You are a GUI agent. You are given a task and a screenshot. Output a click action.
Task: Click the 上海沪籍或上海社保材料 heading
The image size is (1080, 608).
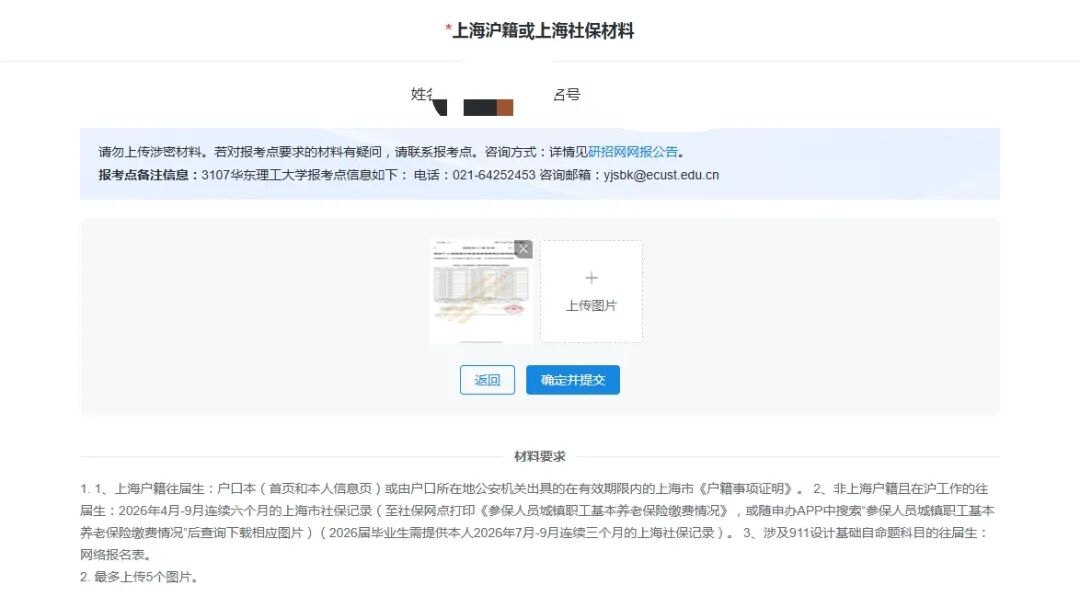coord(543,31)
